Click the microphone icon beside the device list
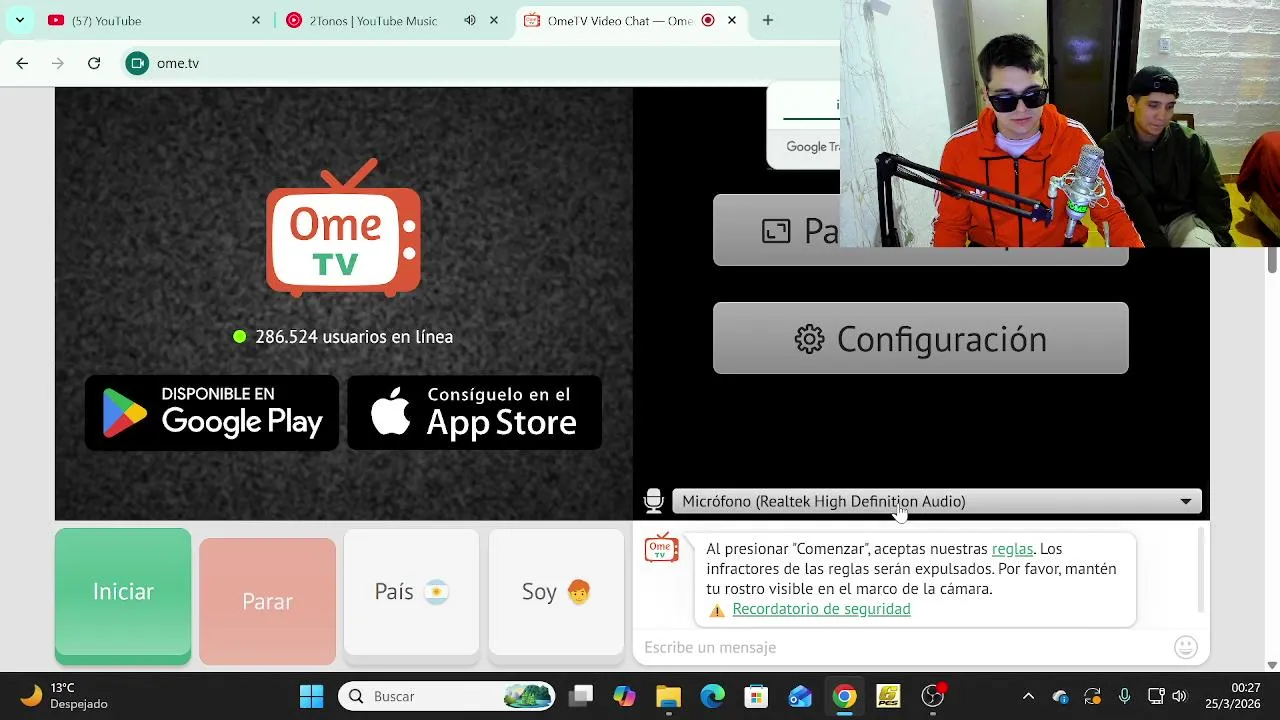Viewport: 1280px width, 720px height. pos(654,501)
